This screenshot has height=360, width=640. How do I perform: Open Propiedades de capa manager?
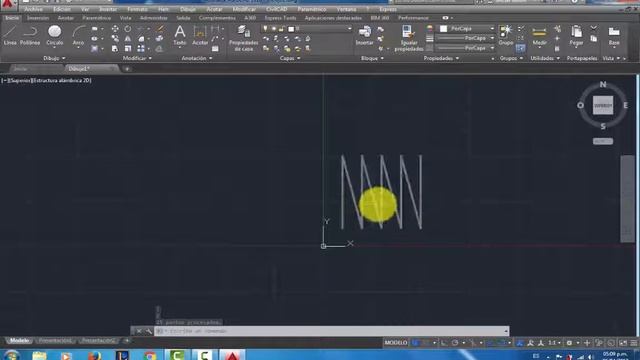click(243, 38)
